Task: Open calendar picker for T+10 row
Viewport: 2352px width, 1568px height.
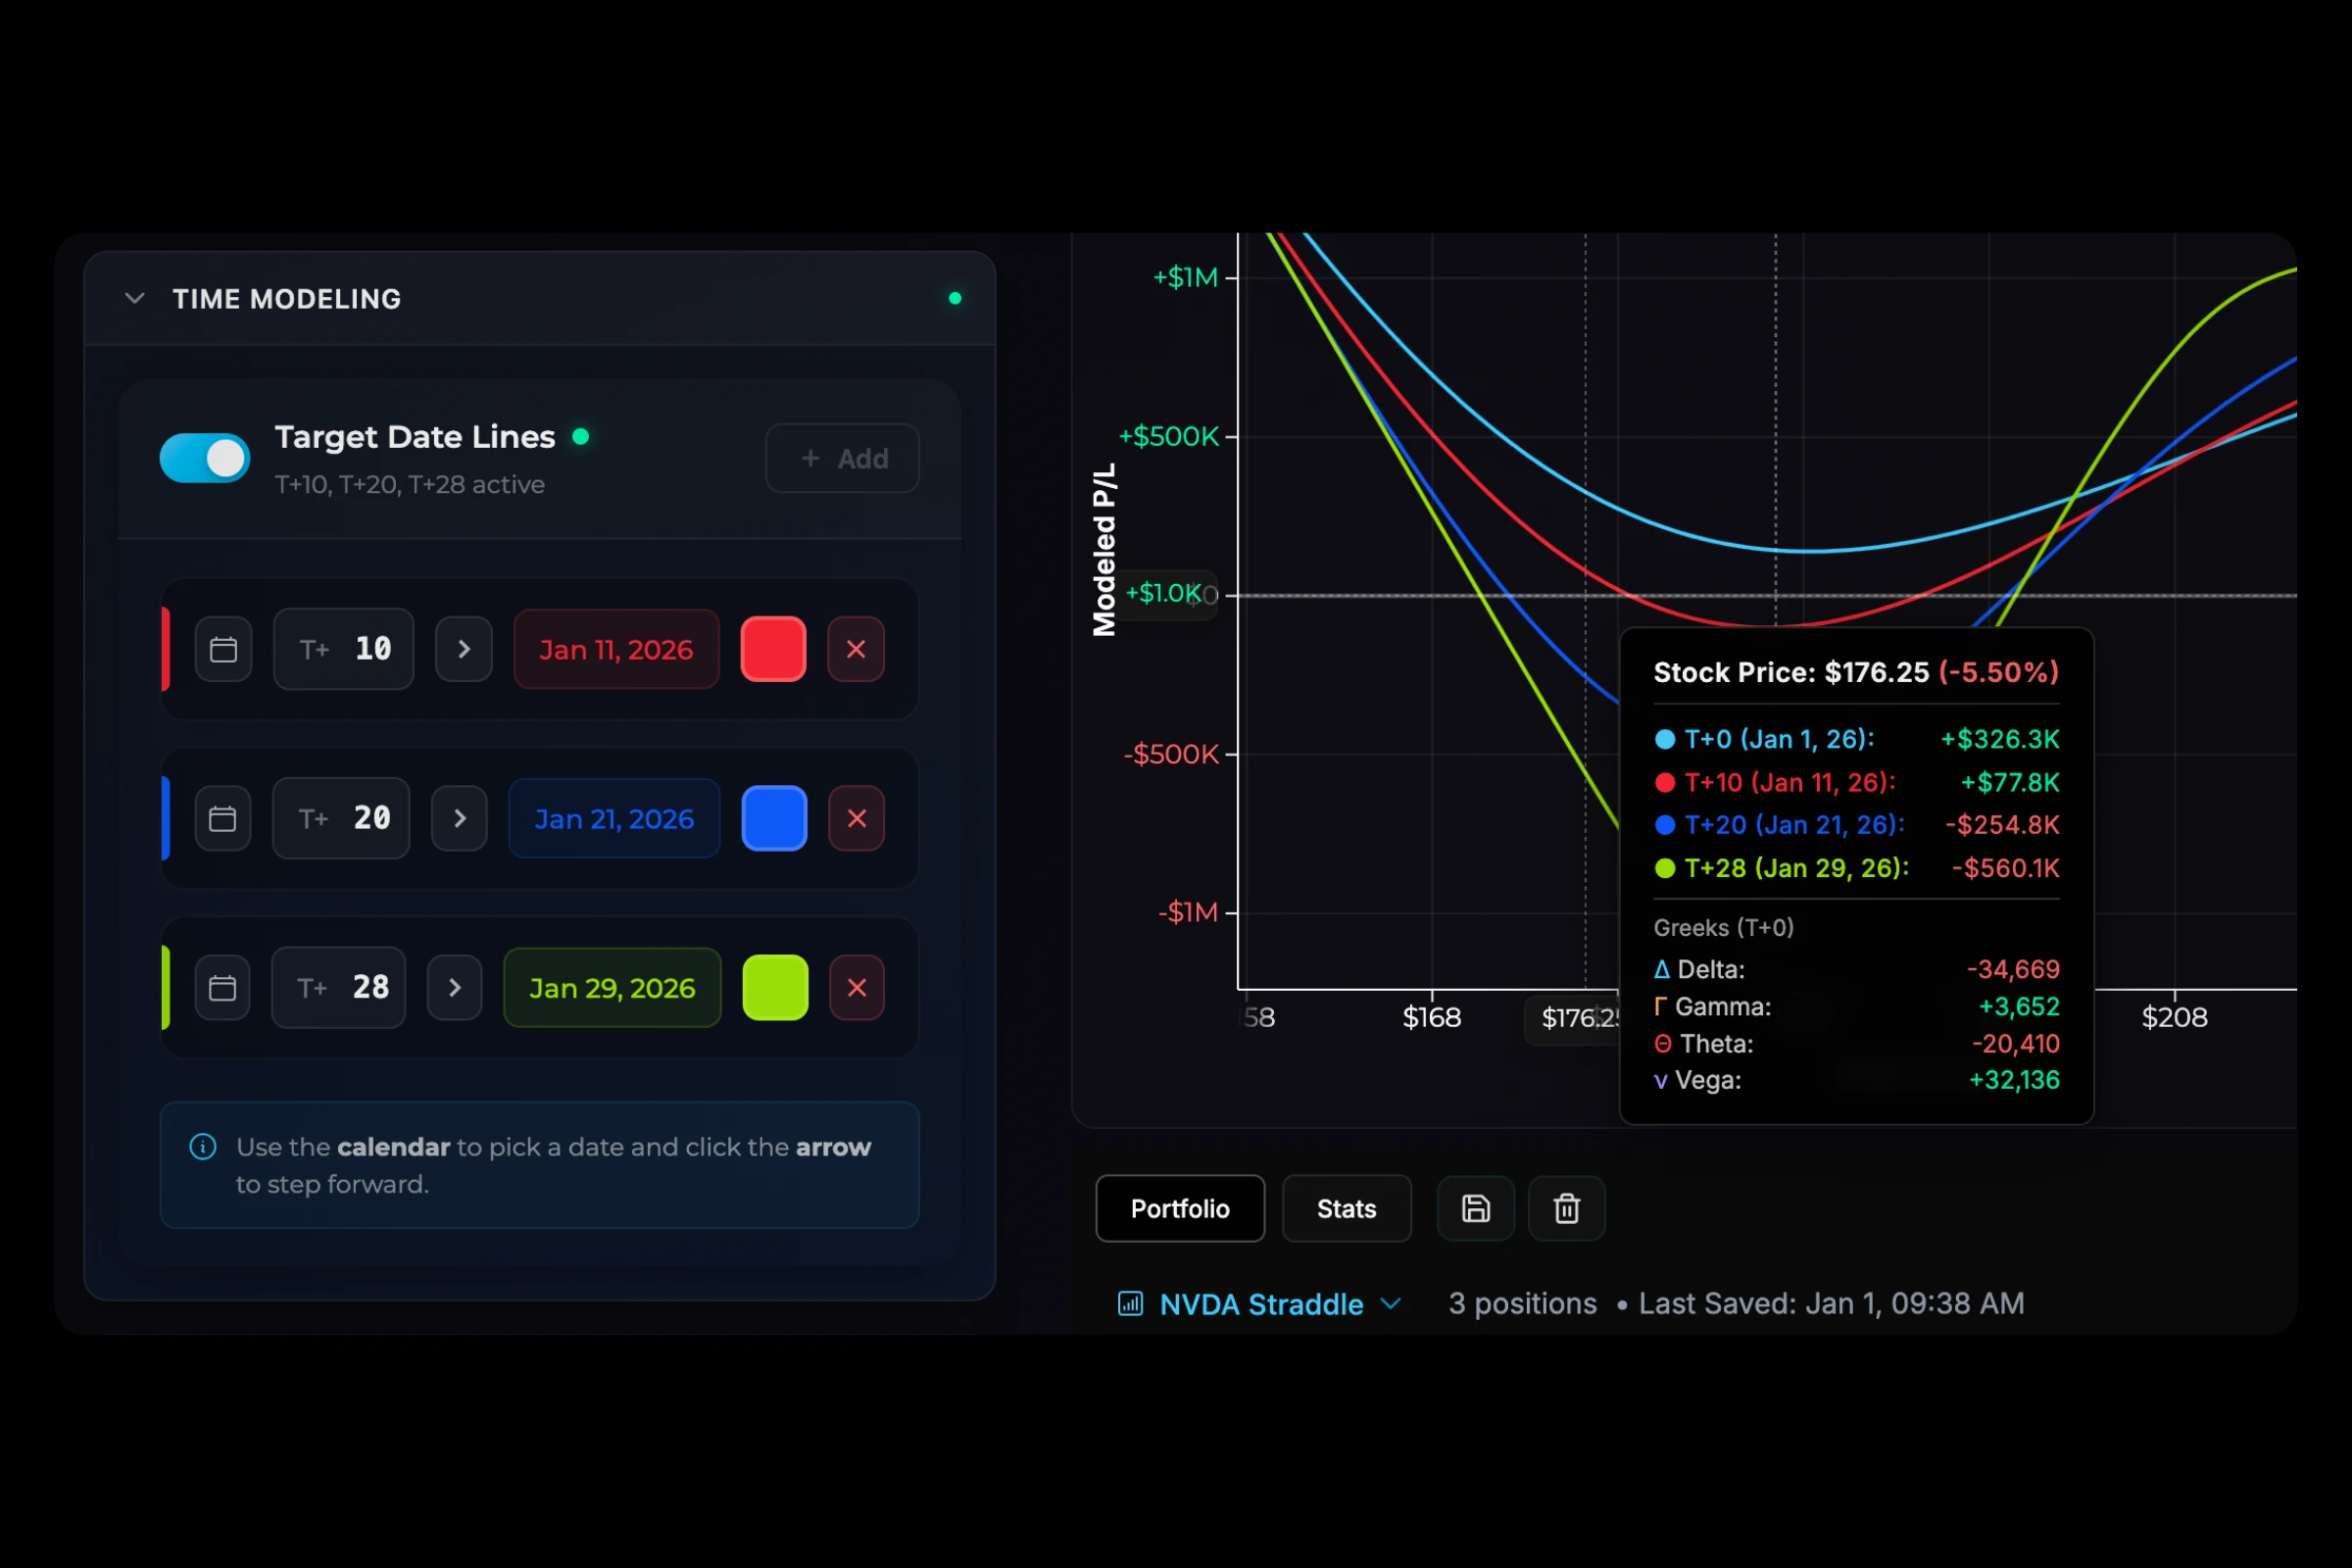Action: coord(223,649)
